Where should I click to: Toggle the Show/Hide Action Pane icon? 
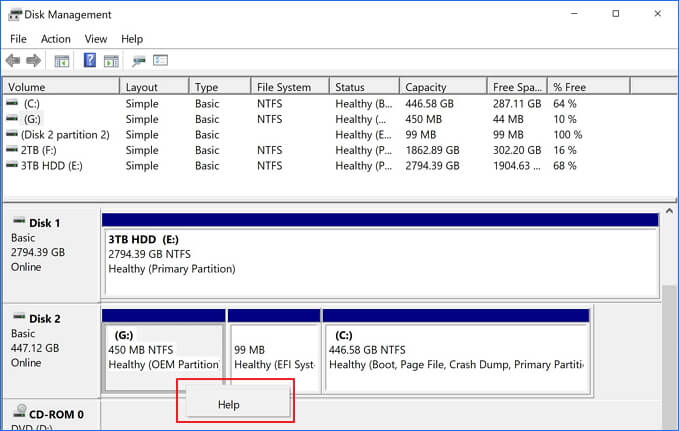tap(111, 61)
